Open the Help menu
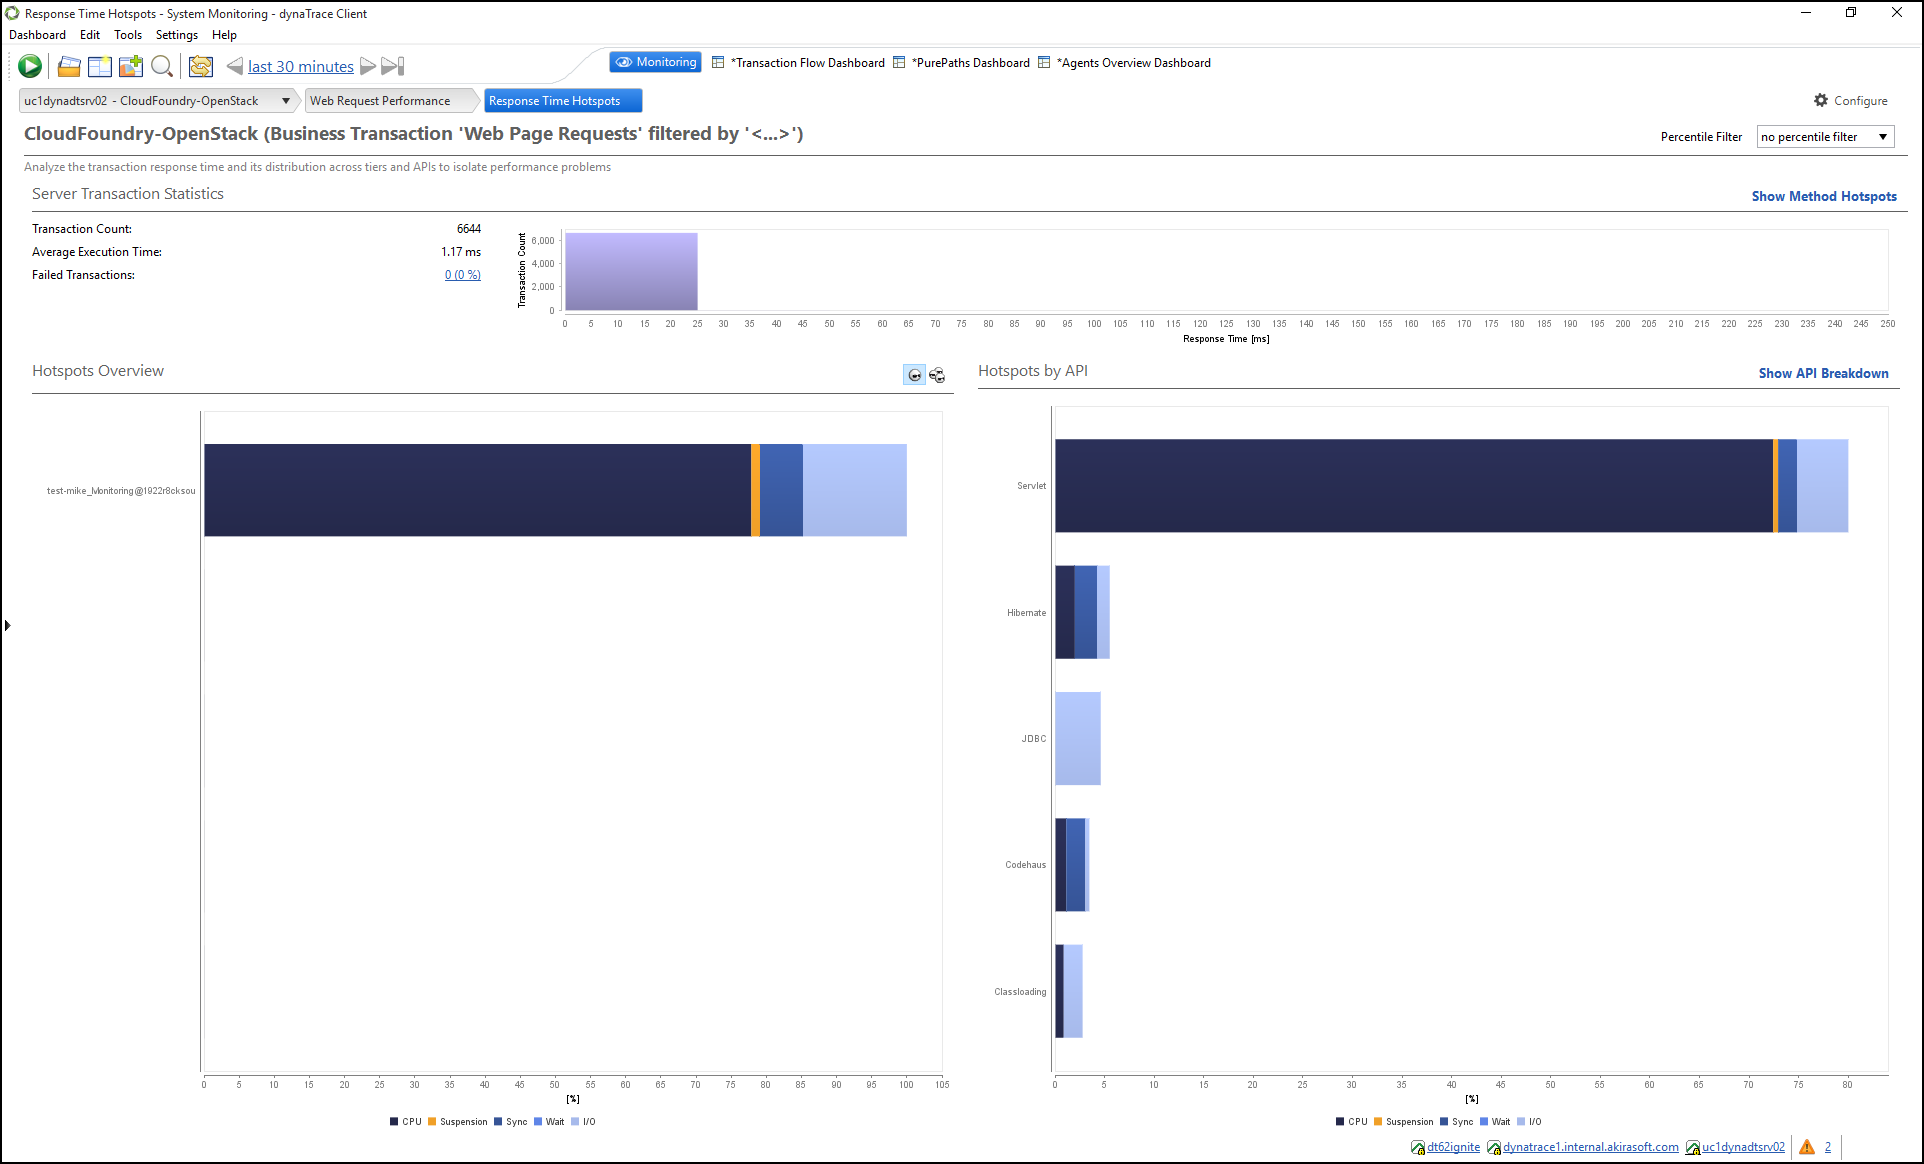The height and width of the screenshot is (1164, 1924). pos(224,35)
